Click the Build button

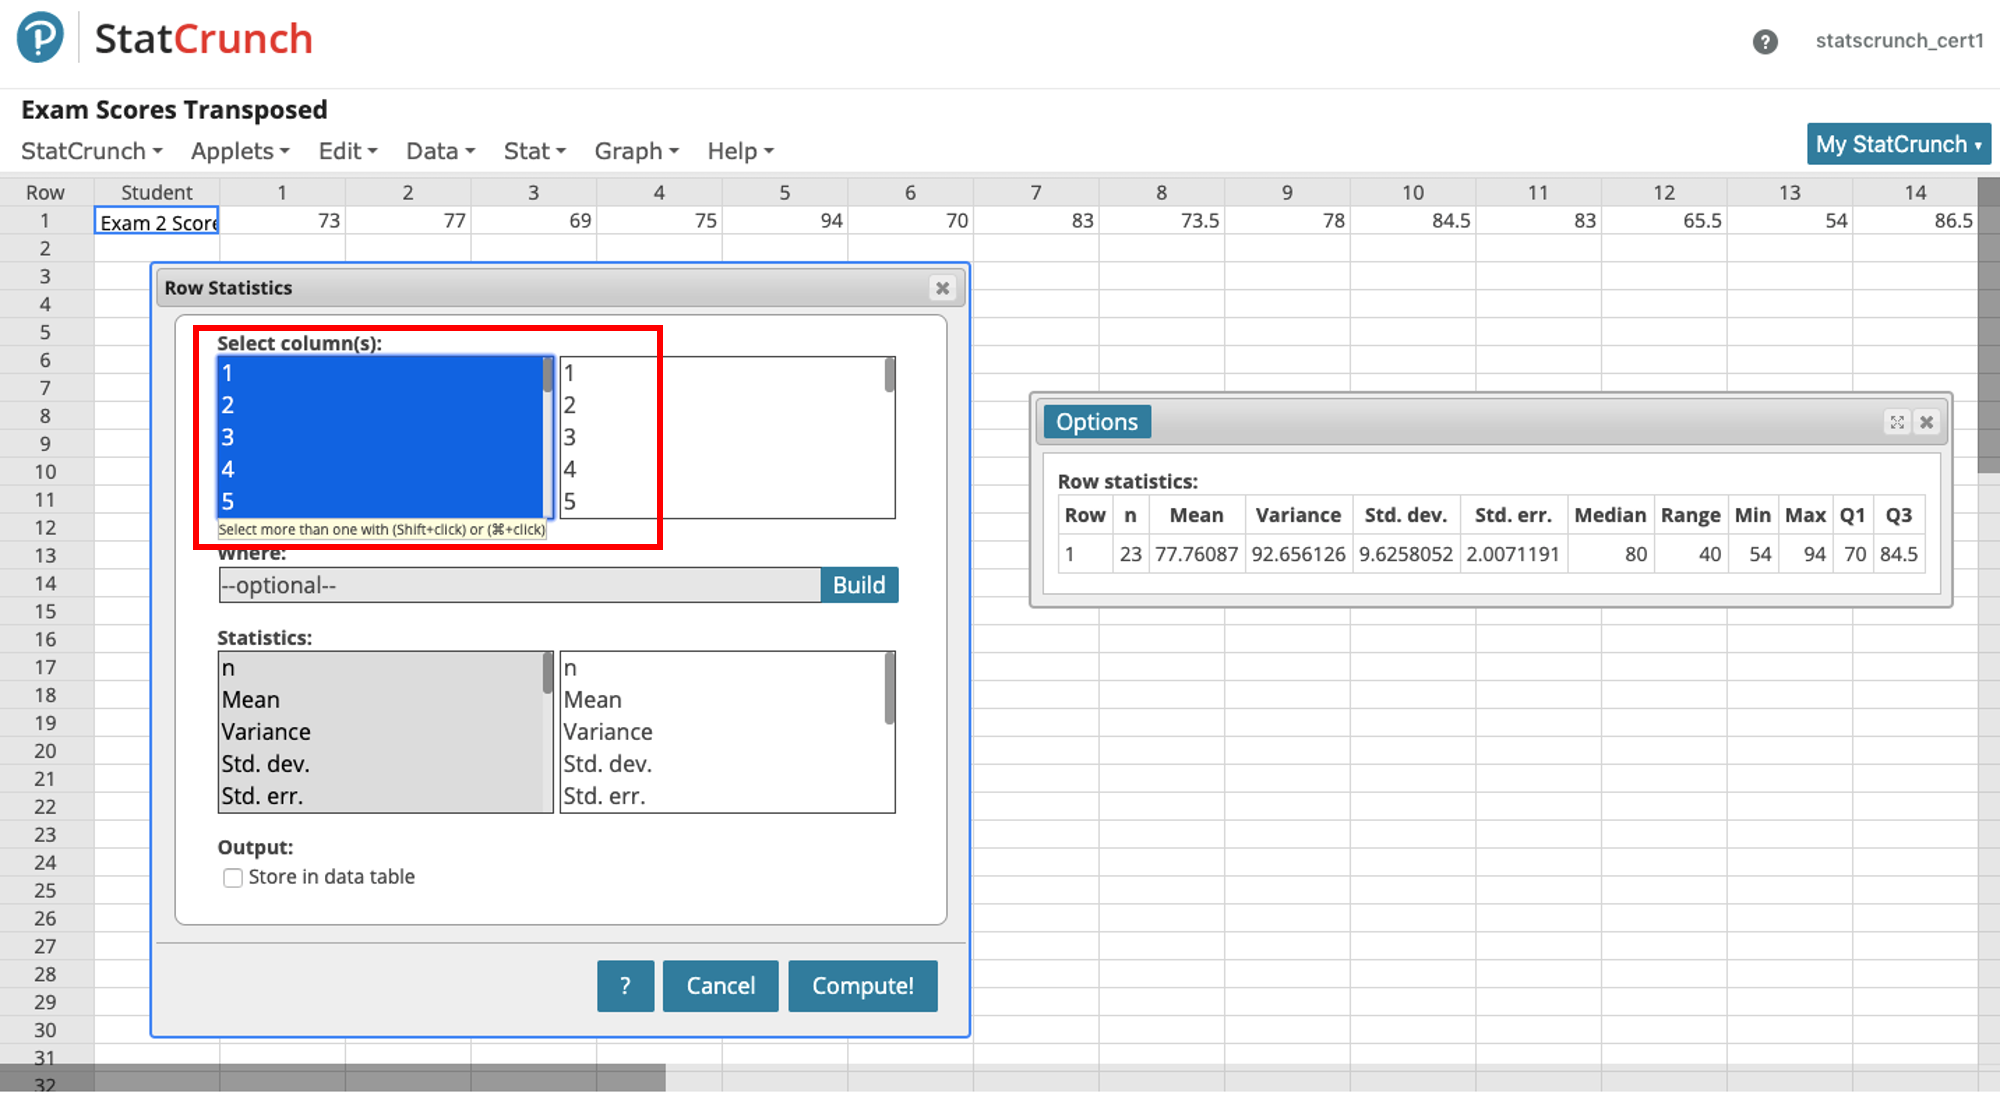click(x=858, y=585)
